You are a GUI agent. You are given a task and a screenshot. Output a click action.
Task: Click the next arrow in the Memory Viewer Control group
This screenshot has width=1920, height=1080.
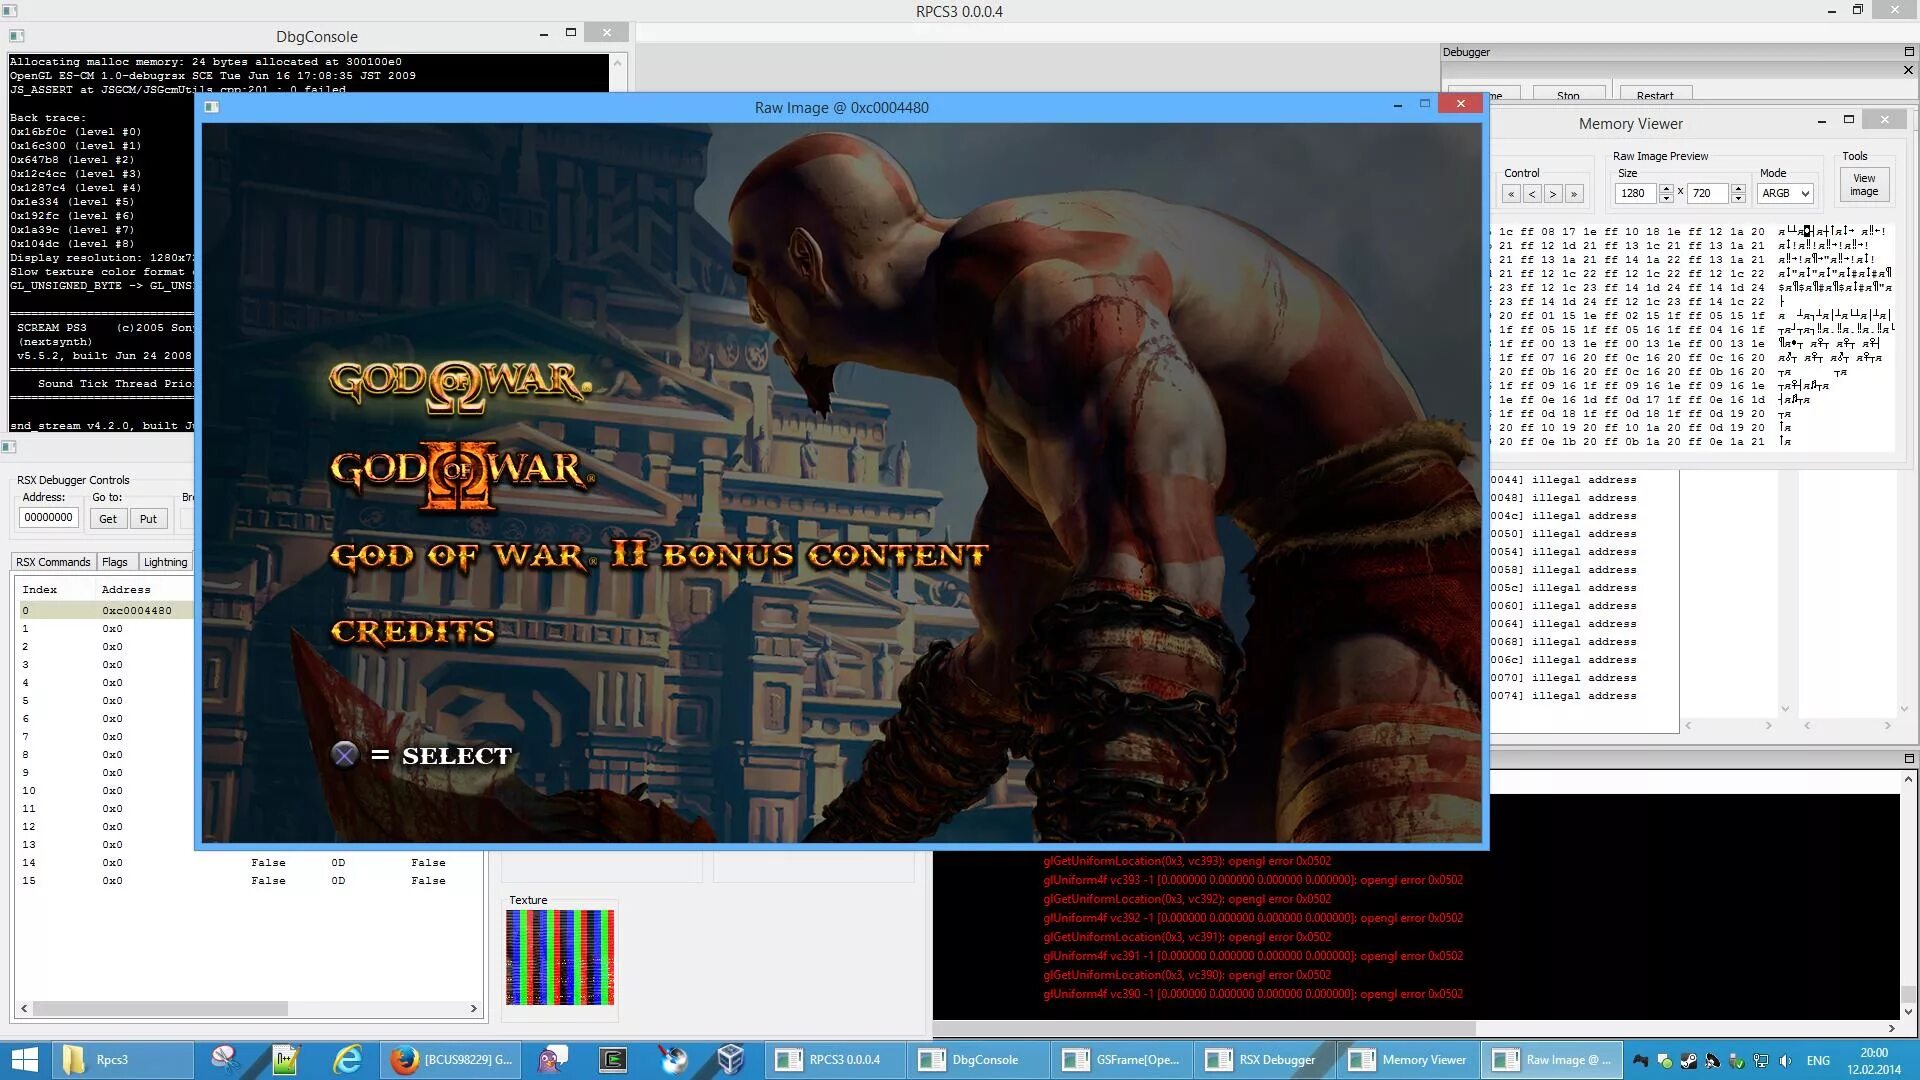(1553, 194)
